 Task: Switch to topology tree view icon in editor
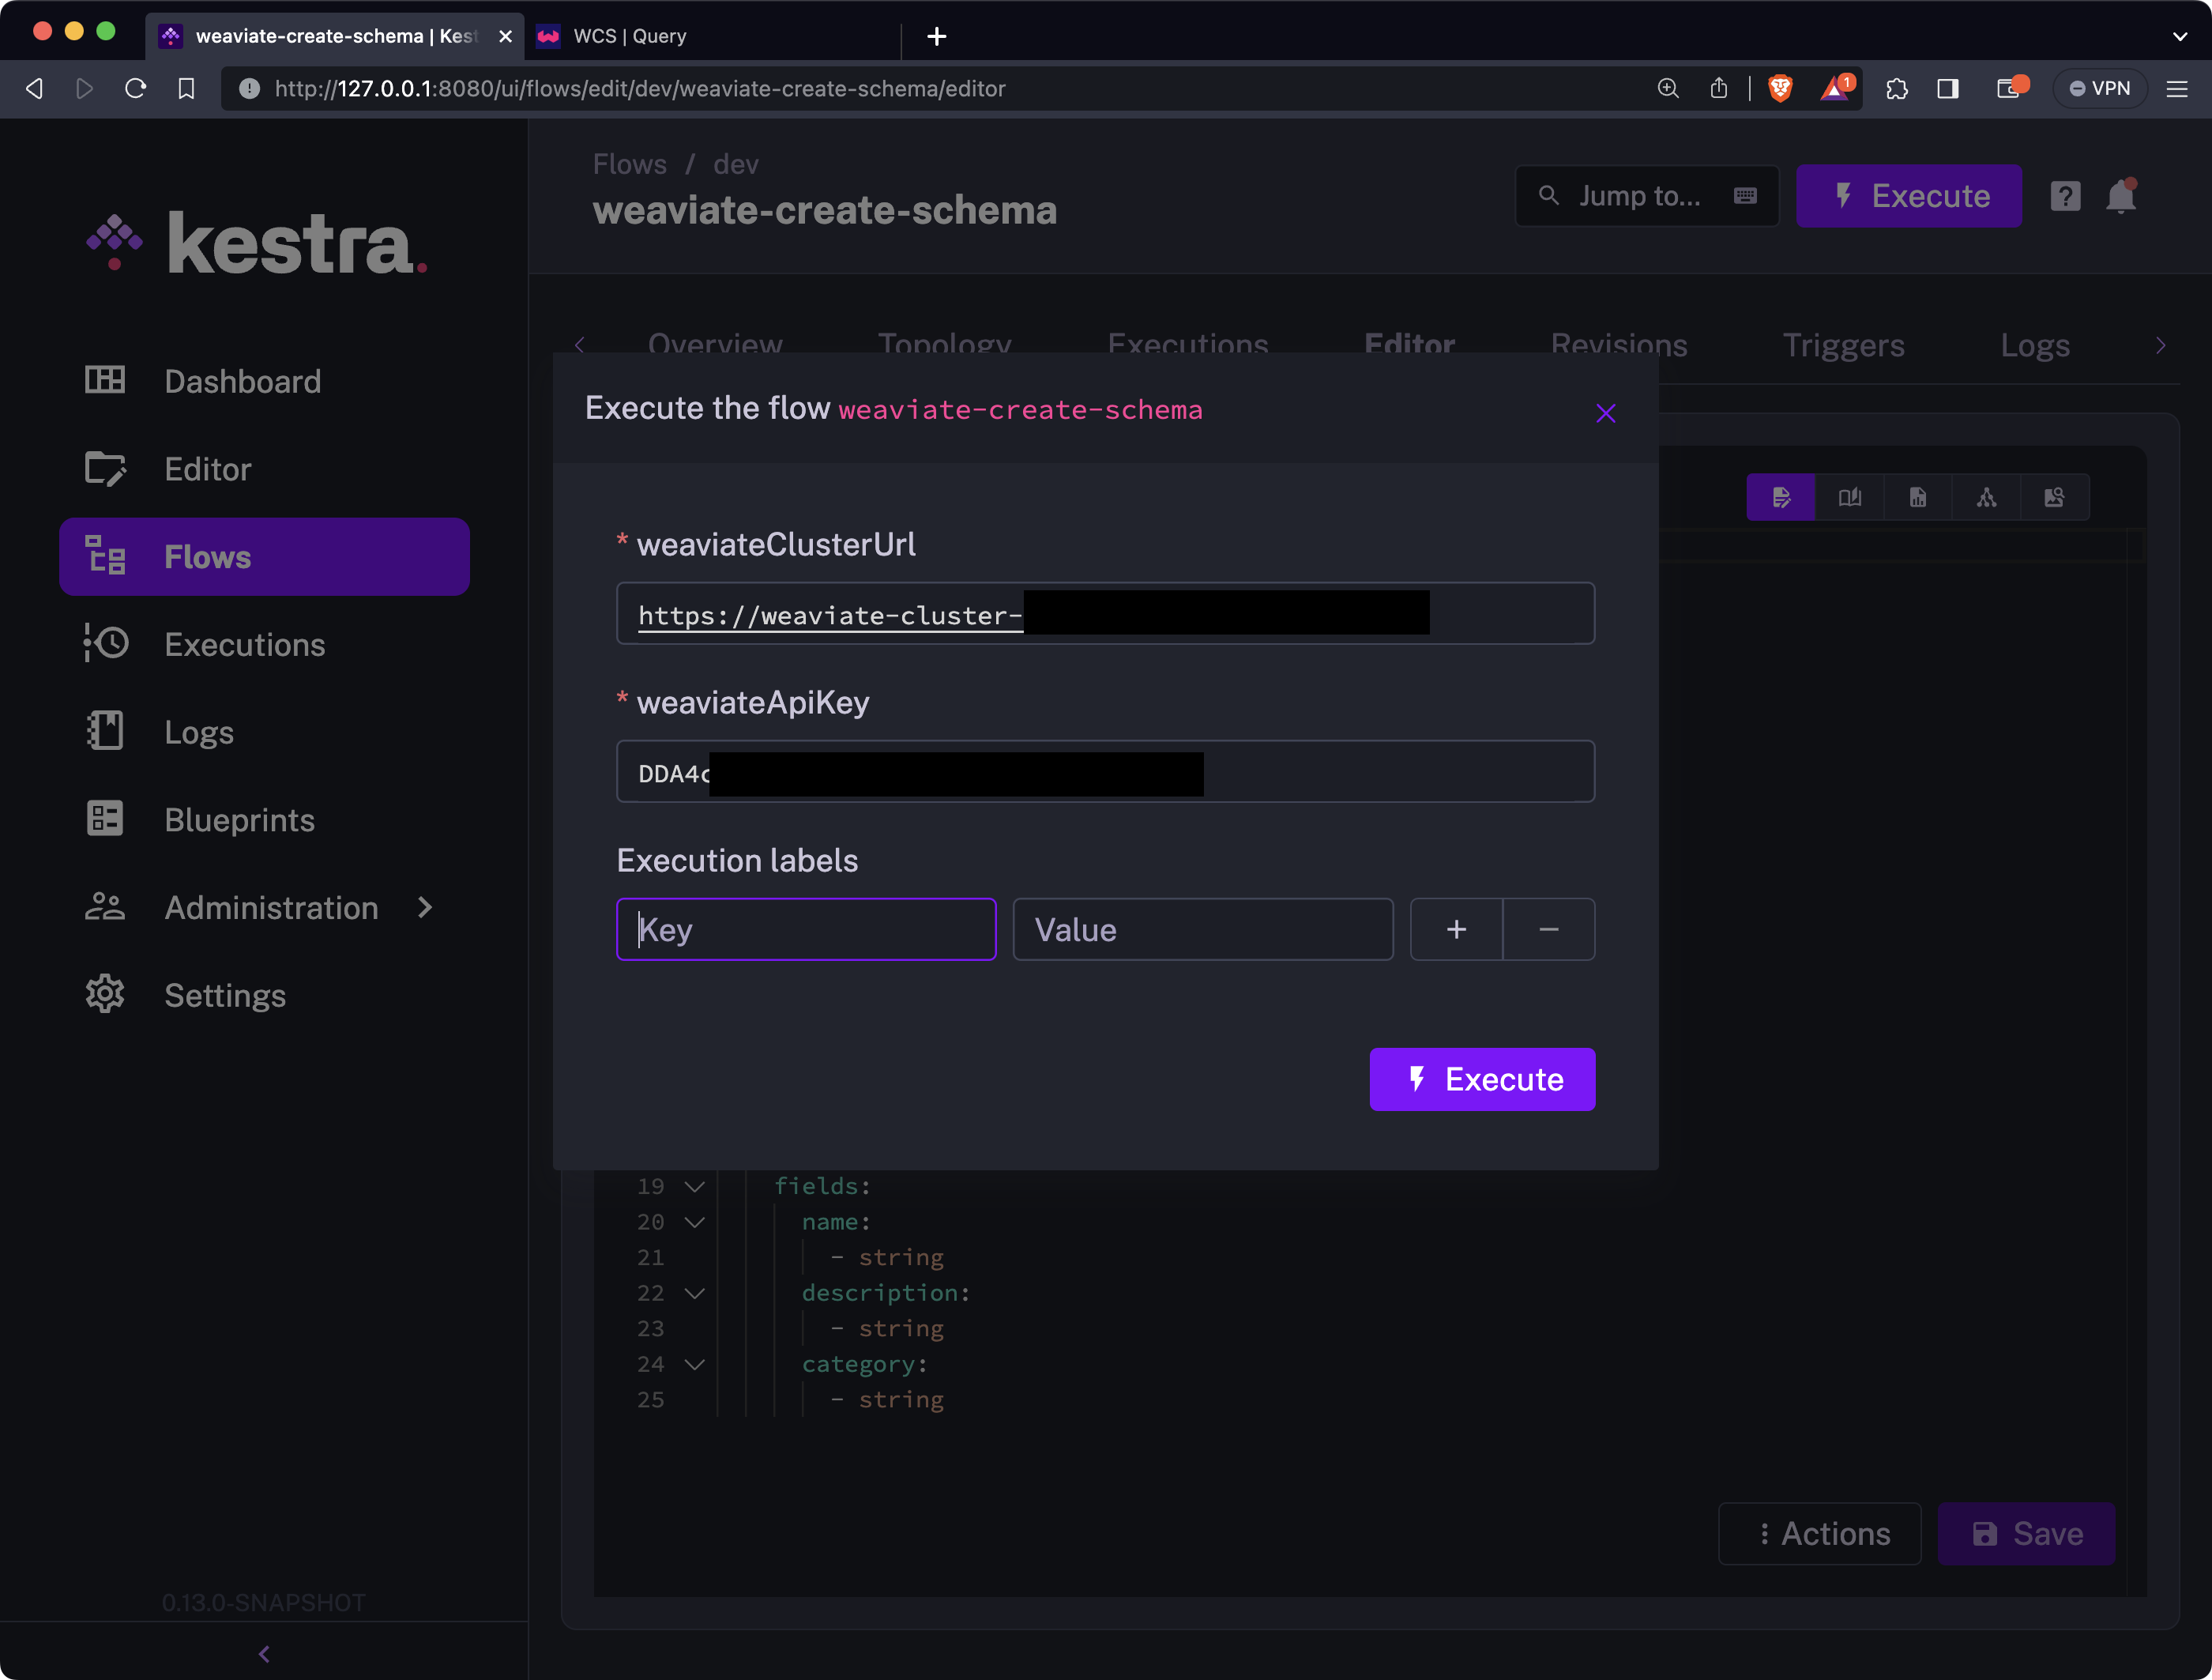pyautogui.click(x=1986, y=497)
